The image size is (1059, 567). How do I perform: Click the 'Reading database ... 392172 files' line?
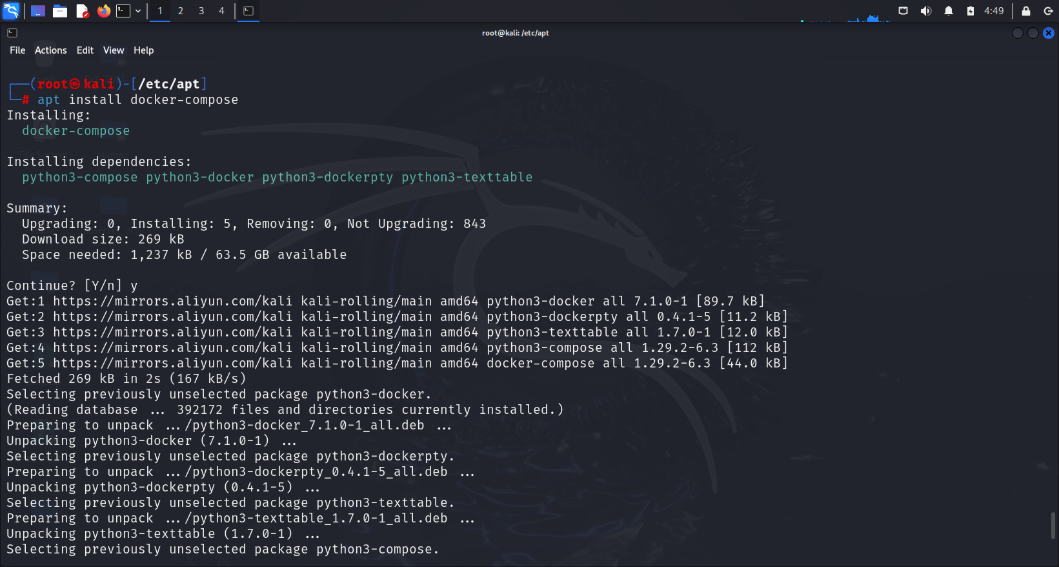point(285,410)
